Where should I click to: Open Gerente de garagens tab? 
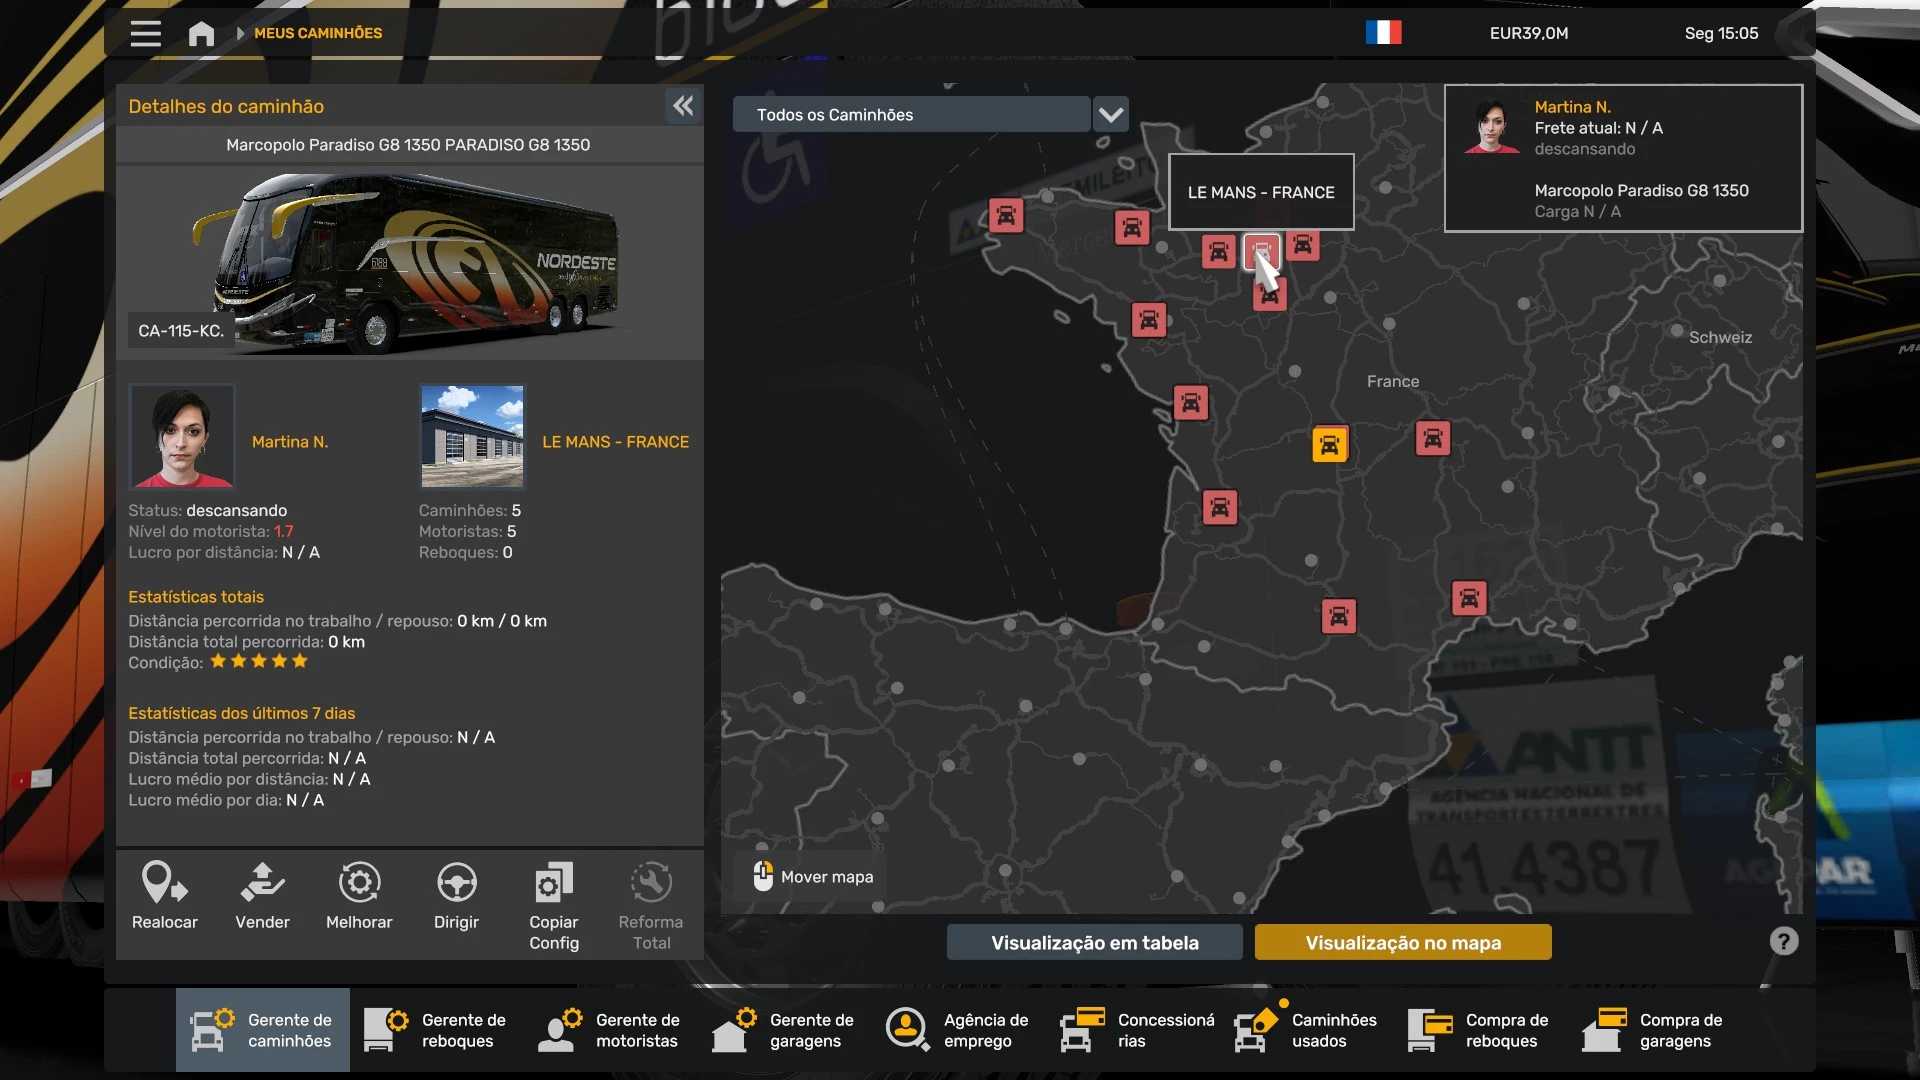click(785, 1030)
